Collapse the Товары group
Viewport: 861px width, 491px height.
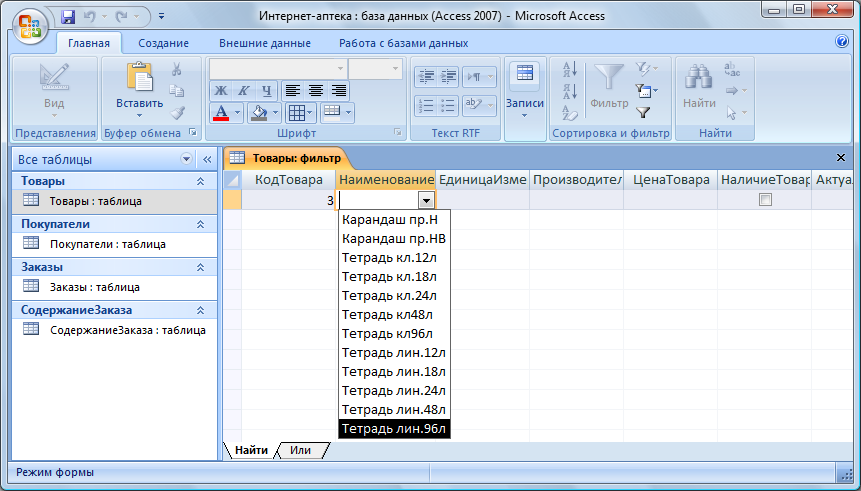[200, 181]
